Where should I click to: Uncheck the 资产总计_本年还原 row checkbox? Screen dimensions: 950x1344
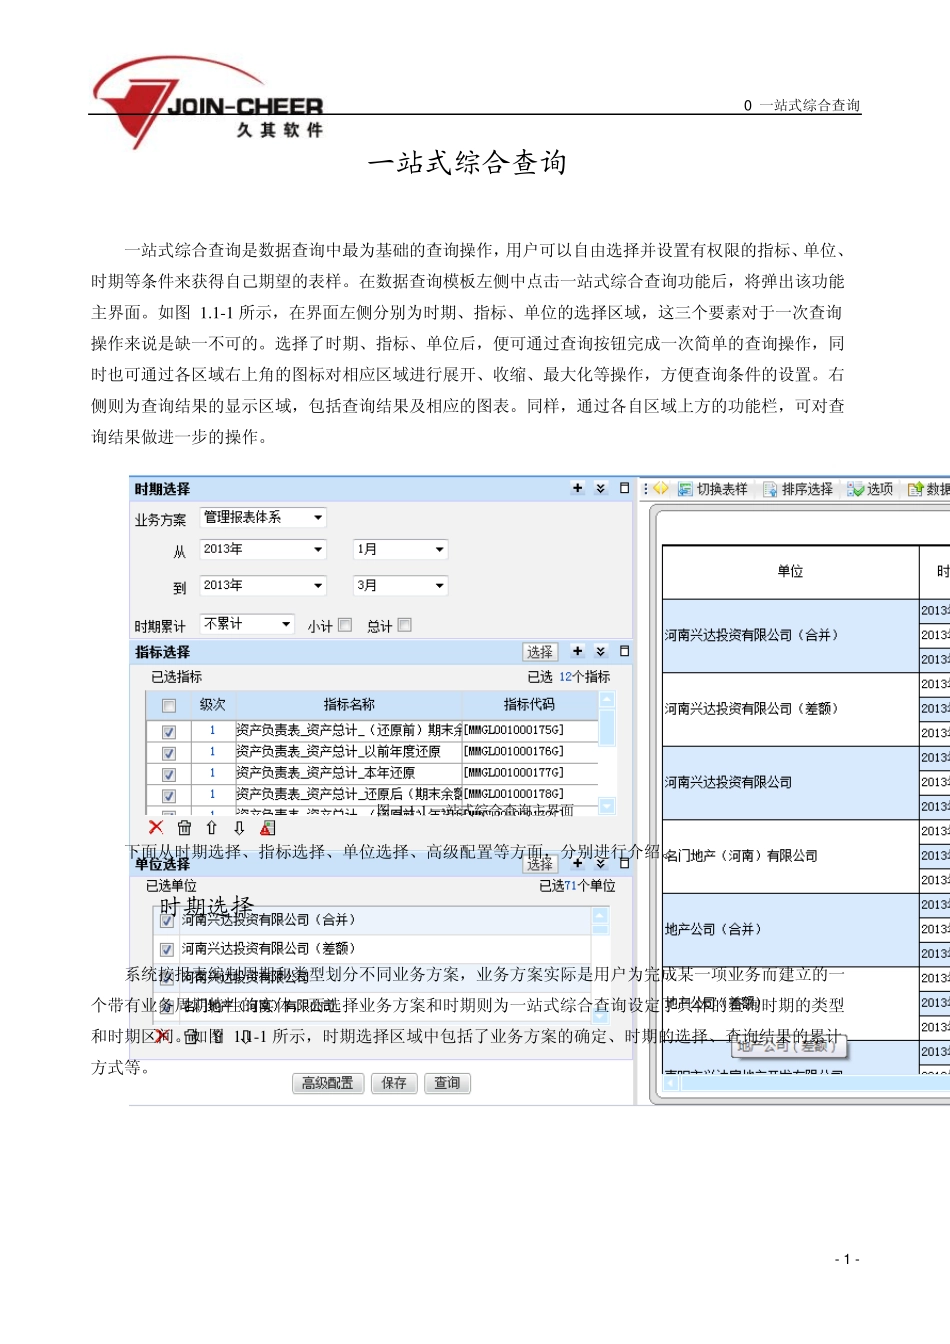tap(169, 773)
